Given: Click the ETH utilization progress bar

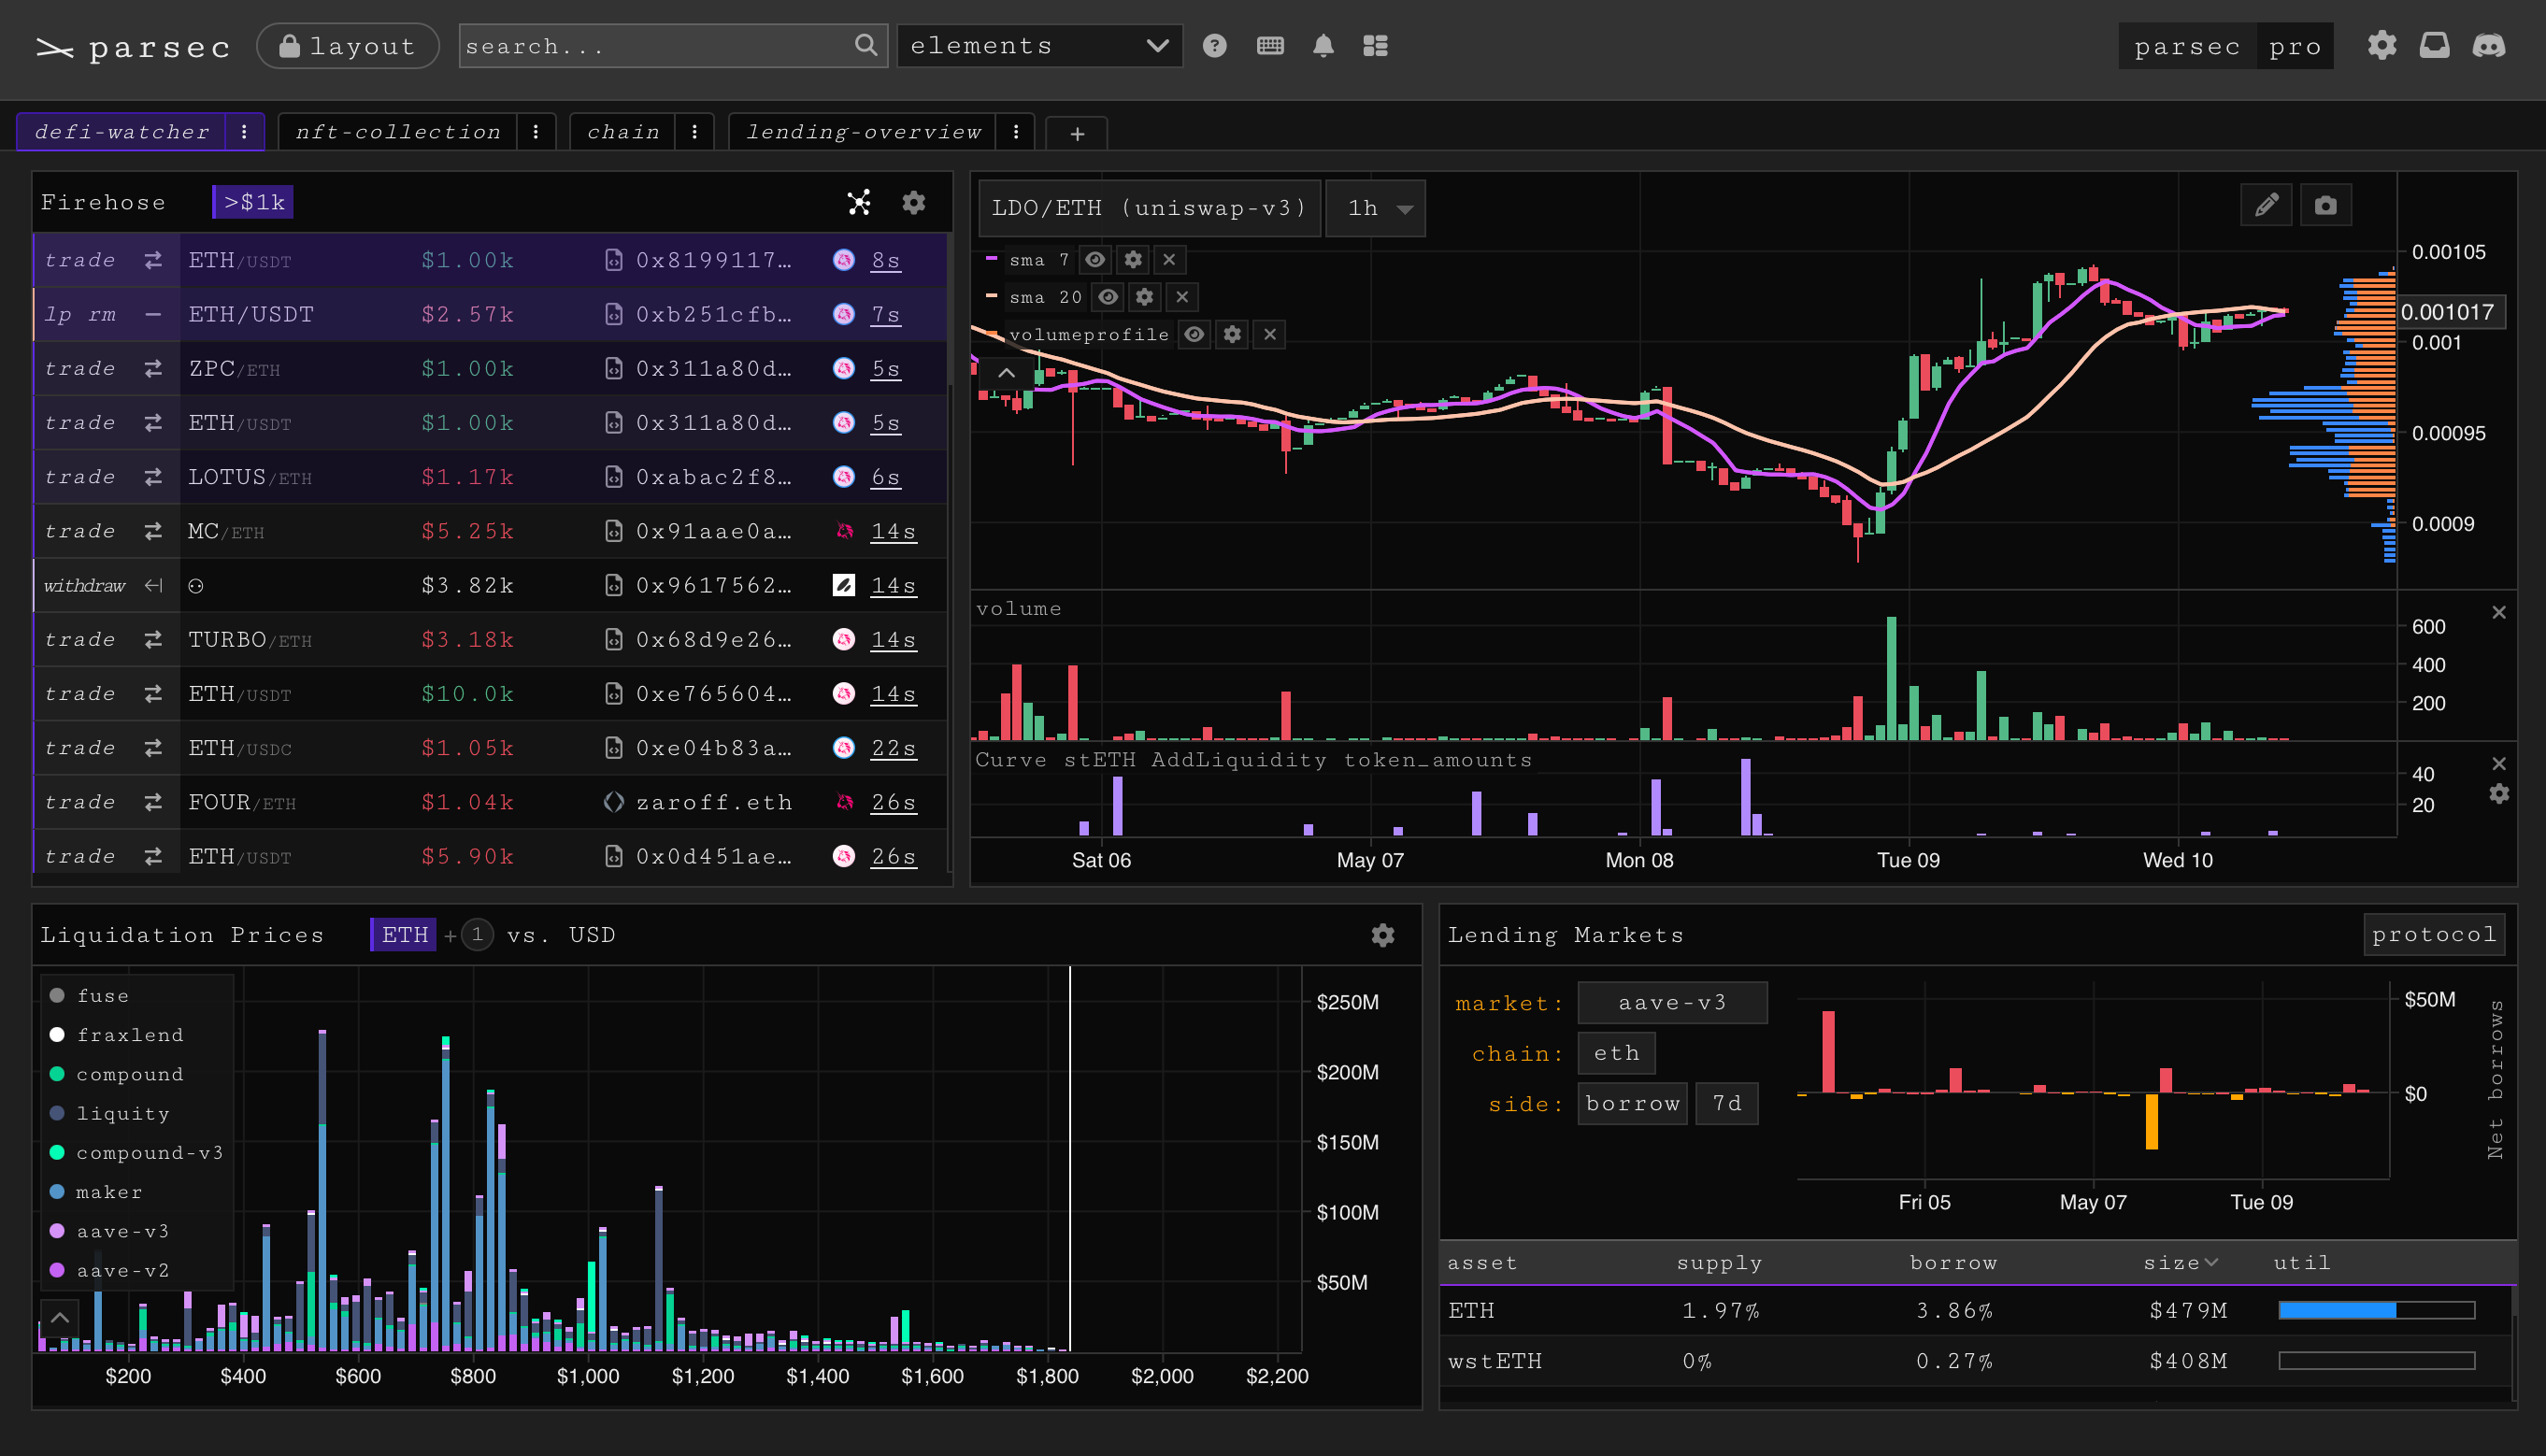Looking at the screenshot, I should coord(2375,1309).
